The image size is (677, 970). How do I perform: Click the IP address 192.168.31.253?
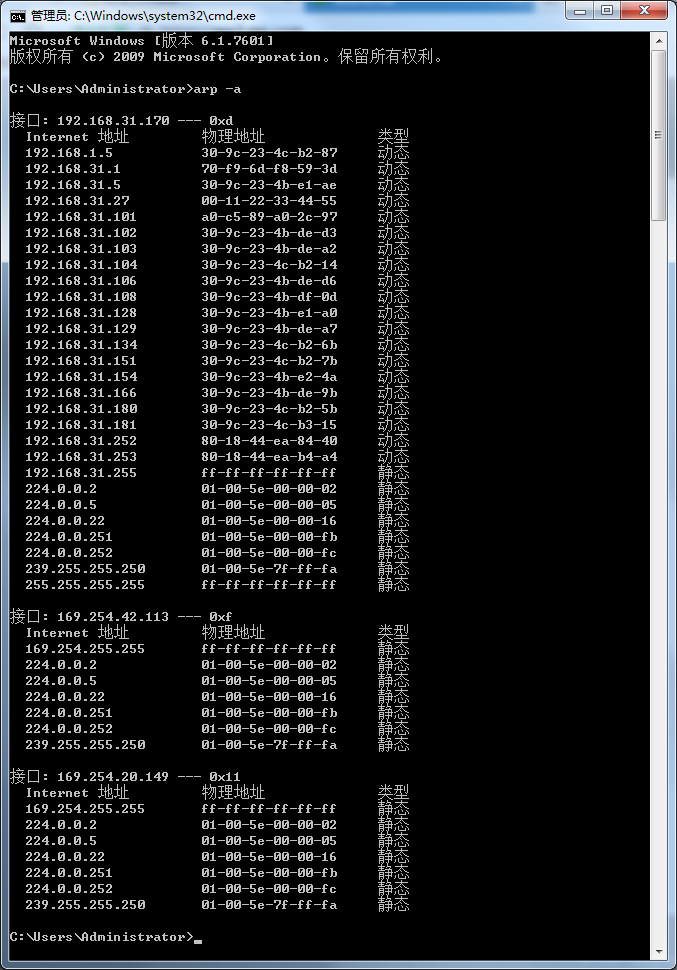[x=81, y=457]
